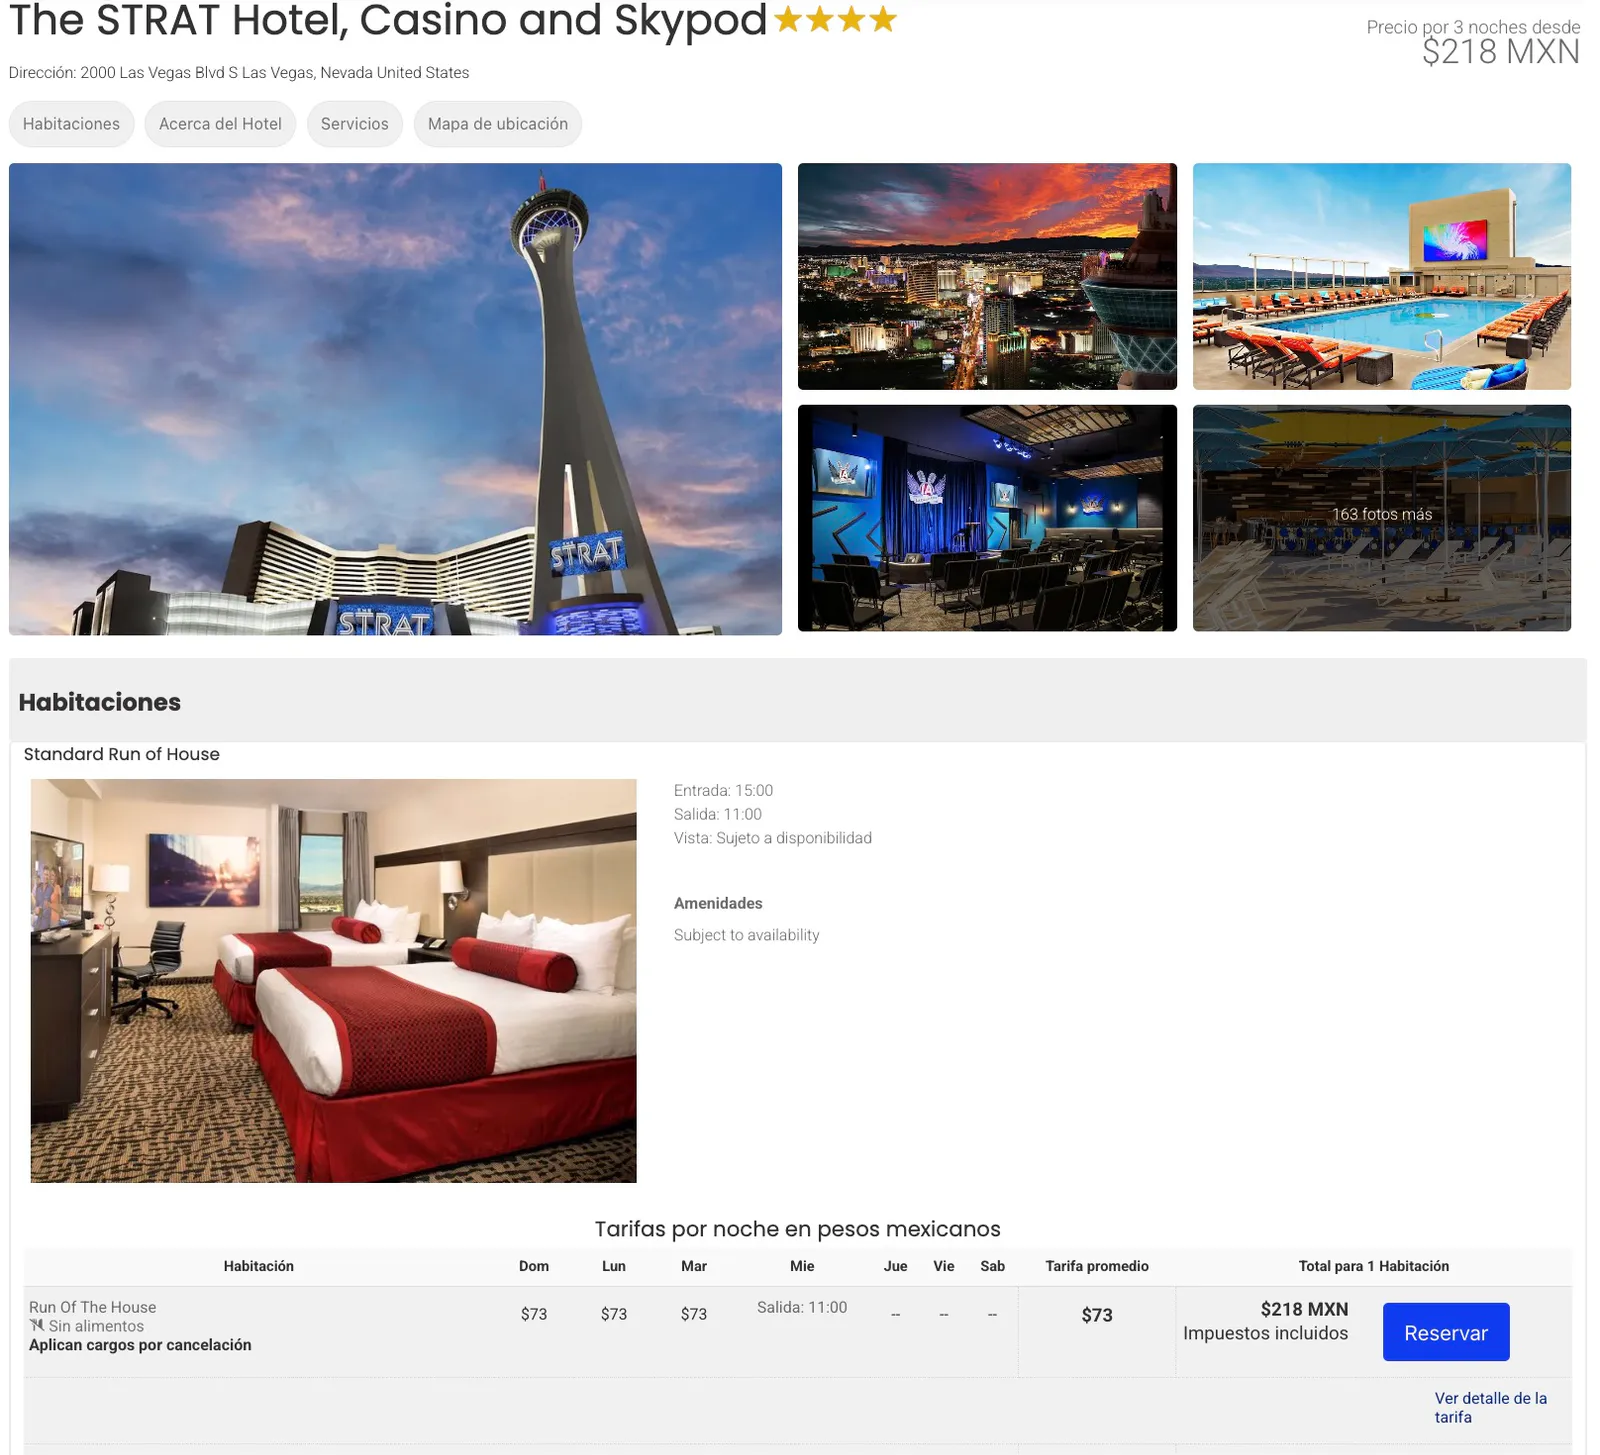Click the $73 rate under Lun
Screen dimensions: 1600x1455
[x=614, y=1314]
